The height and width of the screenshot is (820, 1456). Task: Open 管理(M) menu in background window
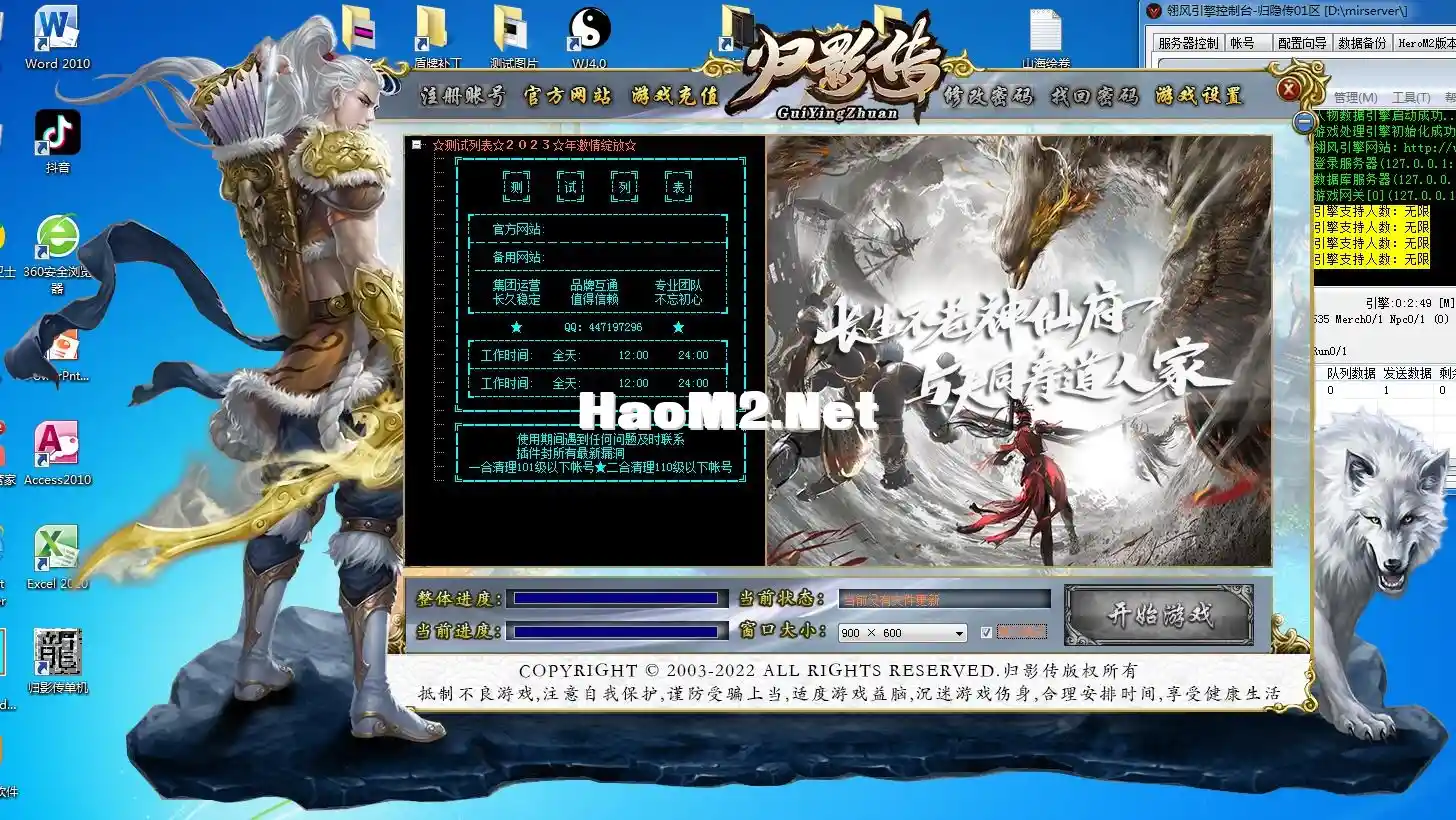pyautogui.click(x=1355, y=97)
